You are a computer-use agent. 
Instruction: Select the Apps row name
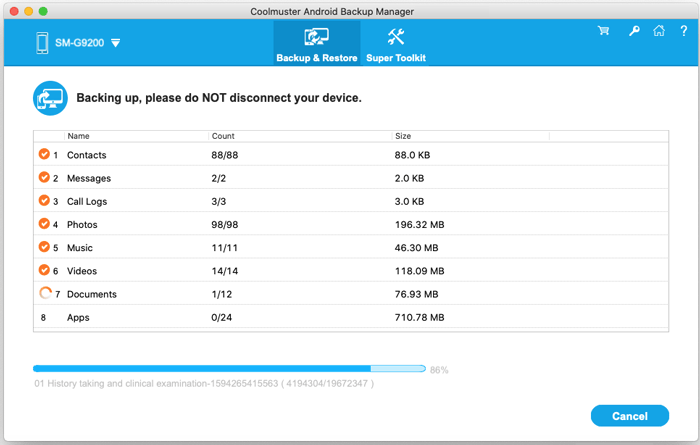pos(78,318)
